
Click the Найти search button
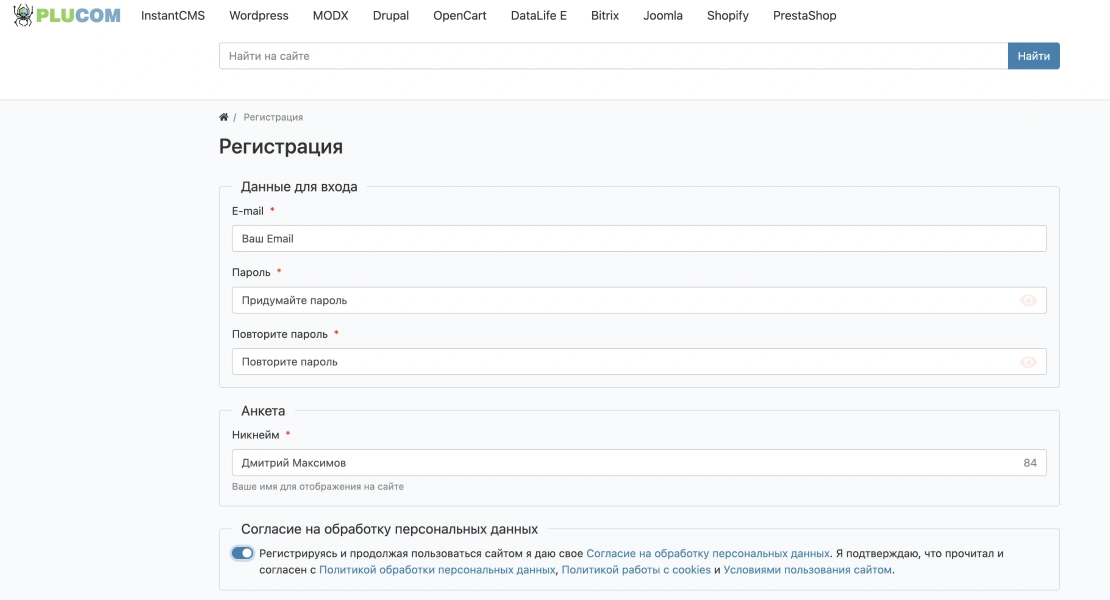tap(1034, 56)
